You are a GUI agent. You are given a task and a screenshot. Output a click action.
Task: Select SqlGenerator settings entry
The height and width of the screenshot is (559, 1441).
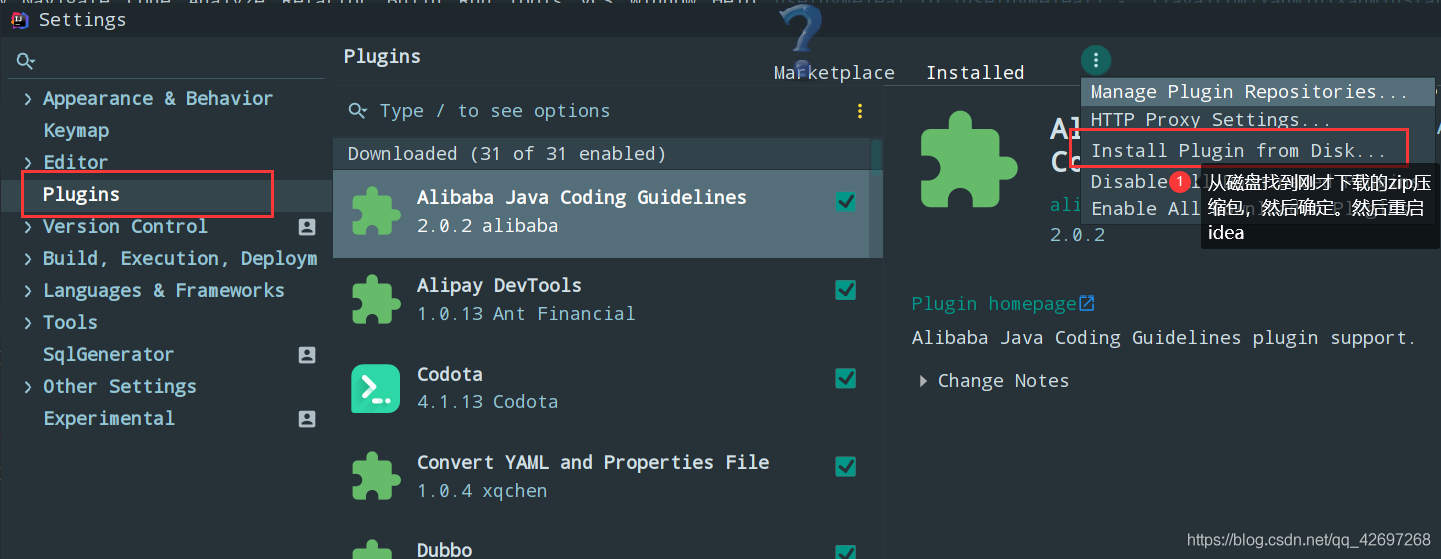pyautogui.click(x=108, y=355)
